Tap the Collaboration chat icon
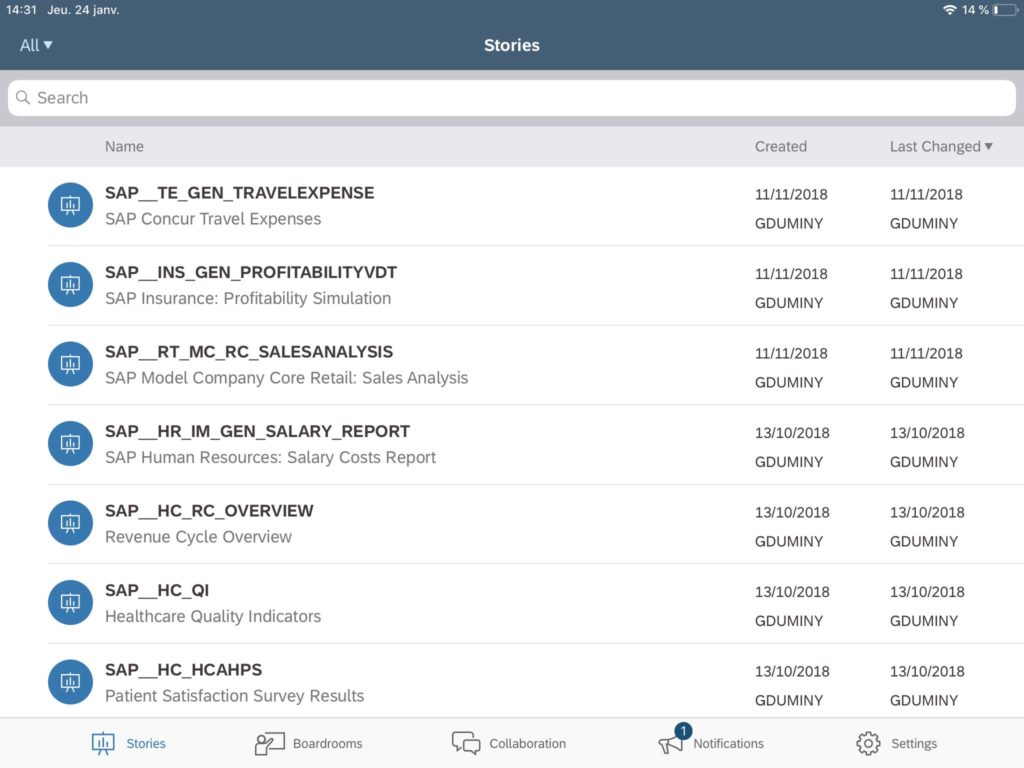This screenshot has width=1024, height=768. tap(465, 743)
